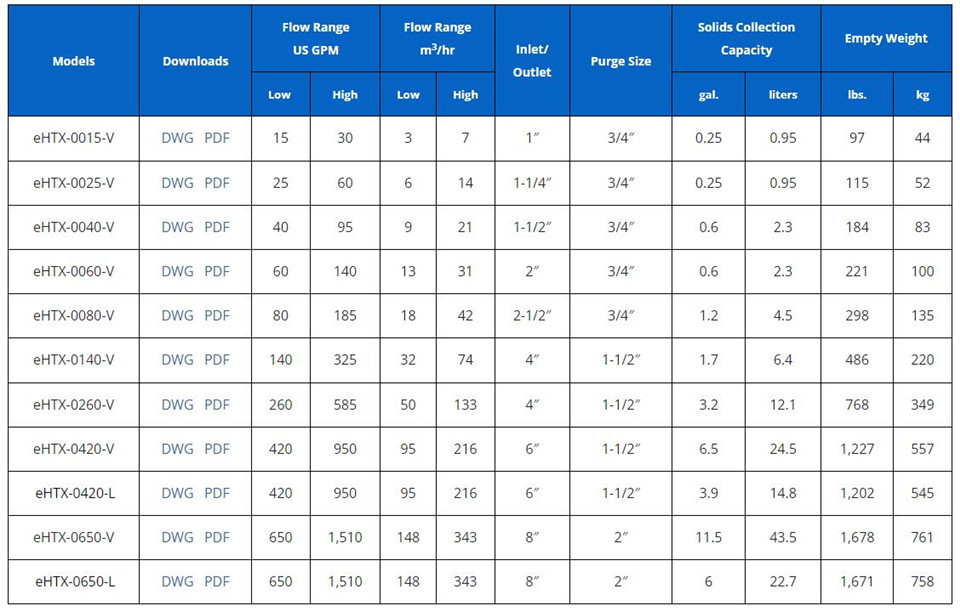Download the DWG file for eHTX-0025-V
The height and width of the screenshot is (611, 960).
pos(178,183)
